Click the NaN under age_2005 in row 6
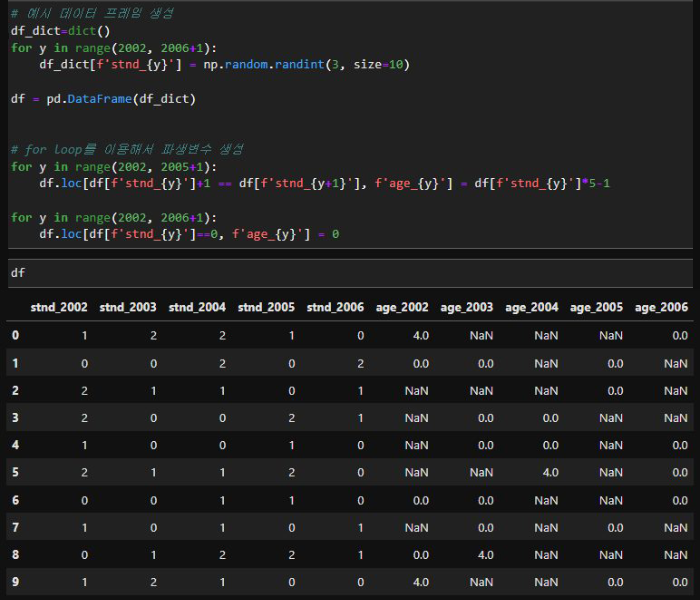The height and width of the screenshot is (600, 700). click(x=611, y=500)
